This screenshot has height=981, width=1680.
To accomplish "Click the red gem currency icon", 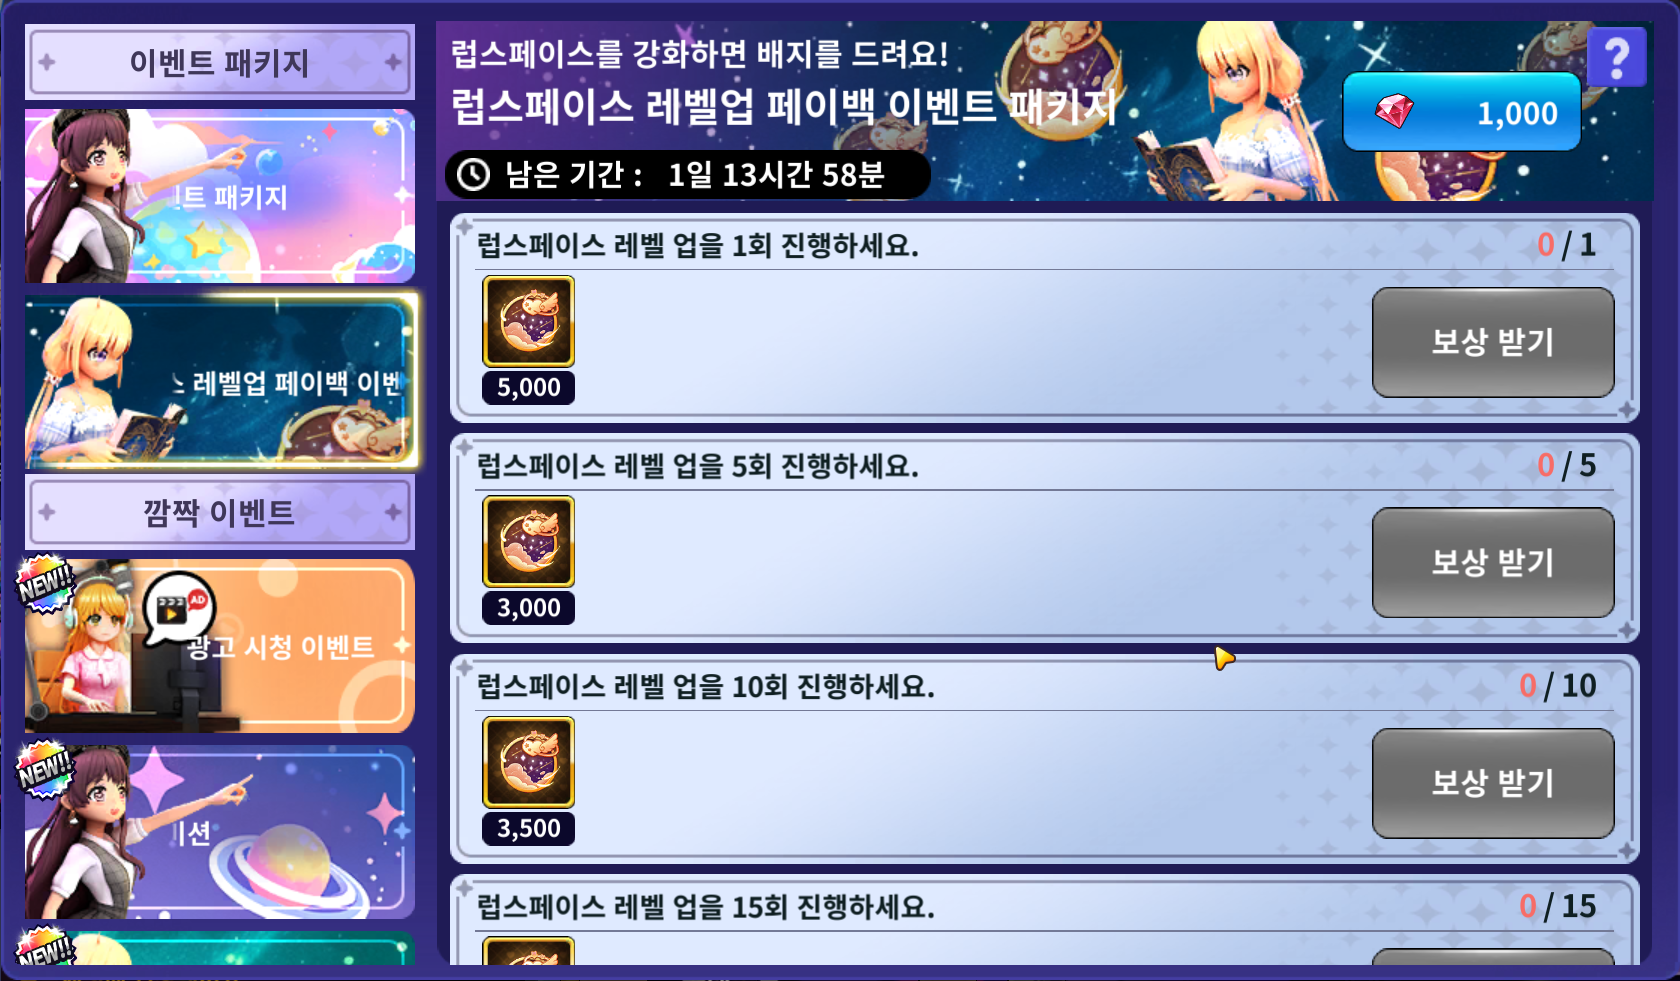I will (1394, 111).
